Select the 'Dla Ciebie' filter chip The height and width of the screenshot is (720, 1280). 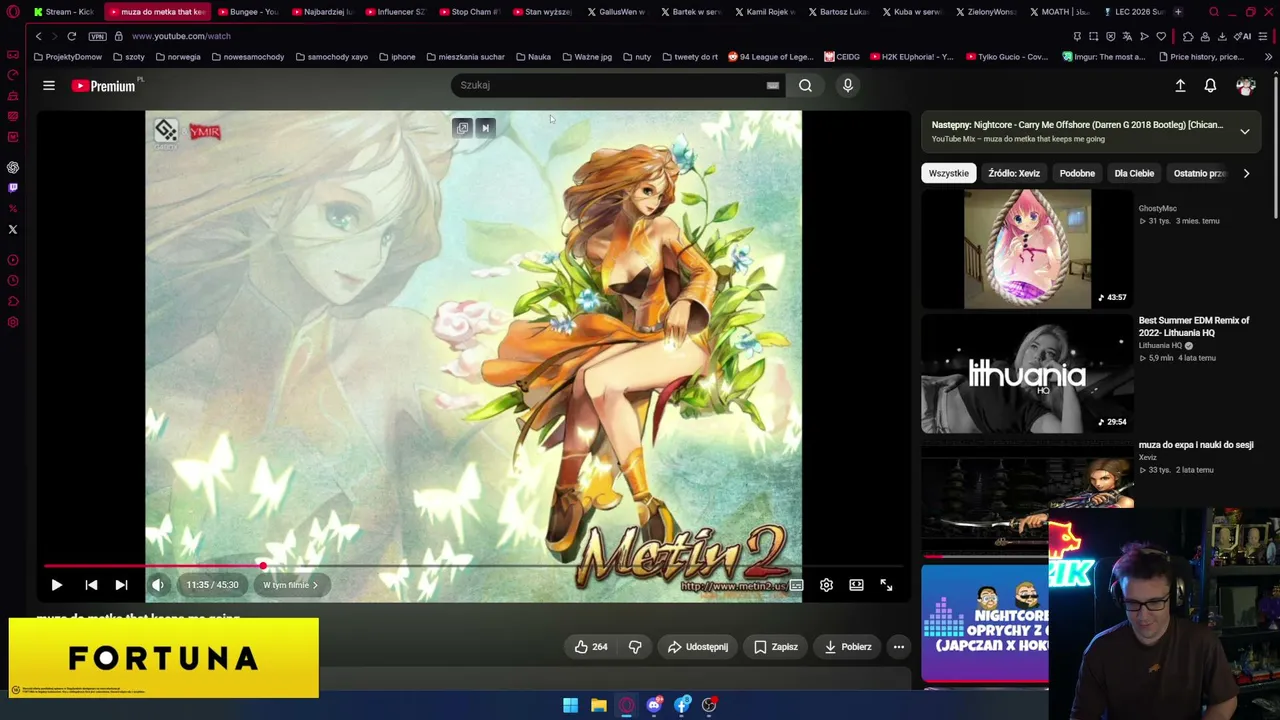click(x=1134, y=174)
